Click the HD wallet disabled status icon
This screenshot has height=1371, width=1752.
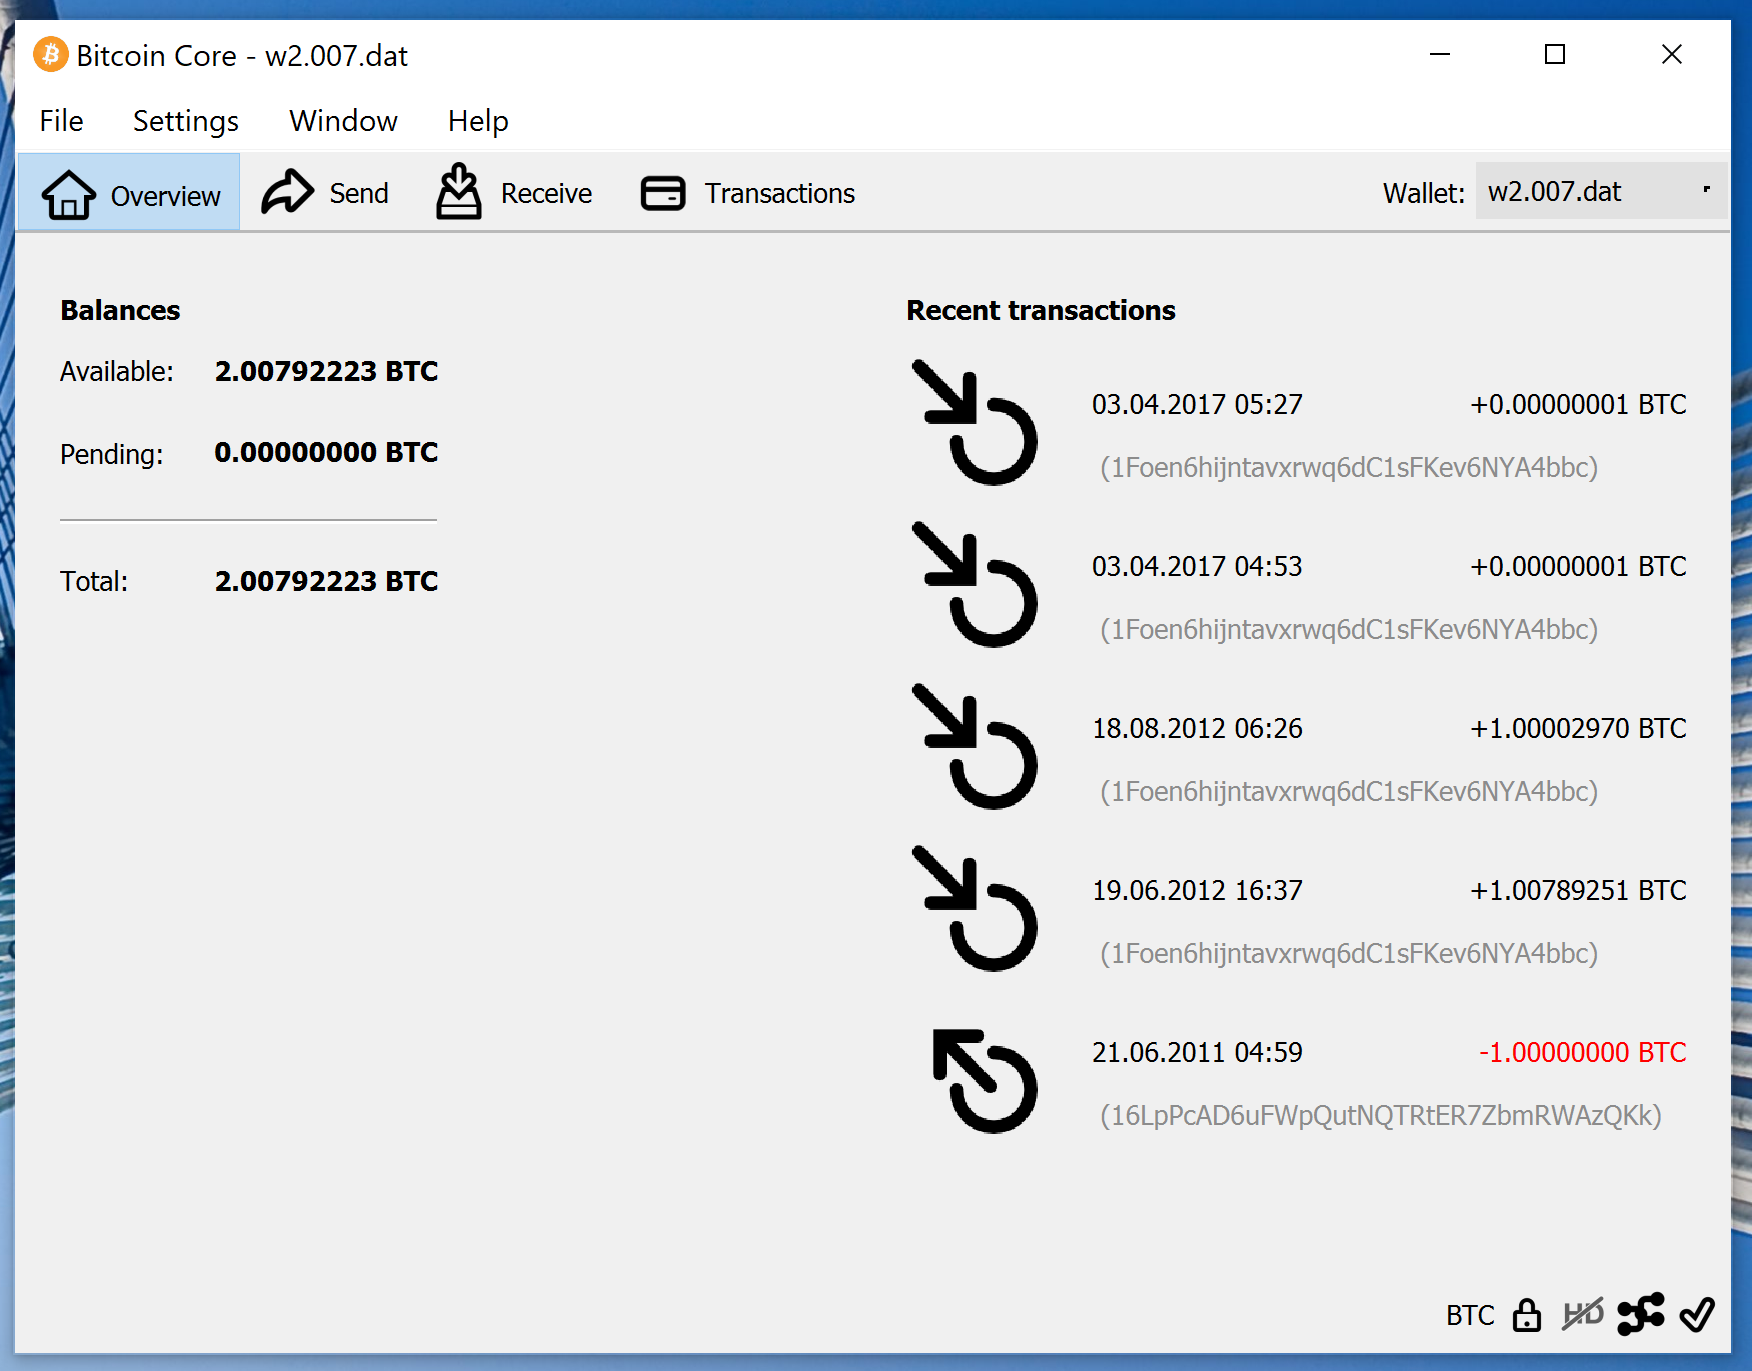tap(1583, 1314)
